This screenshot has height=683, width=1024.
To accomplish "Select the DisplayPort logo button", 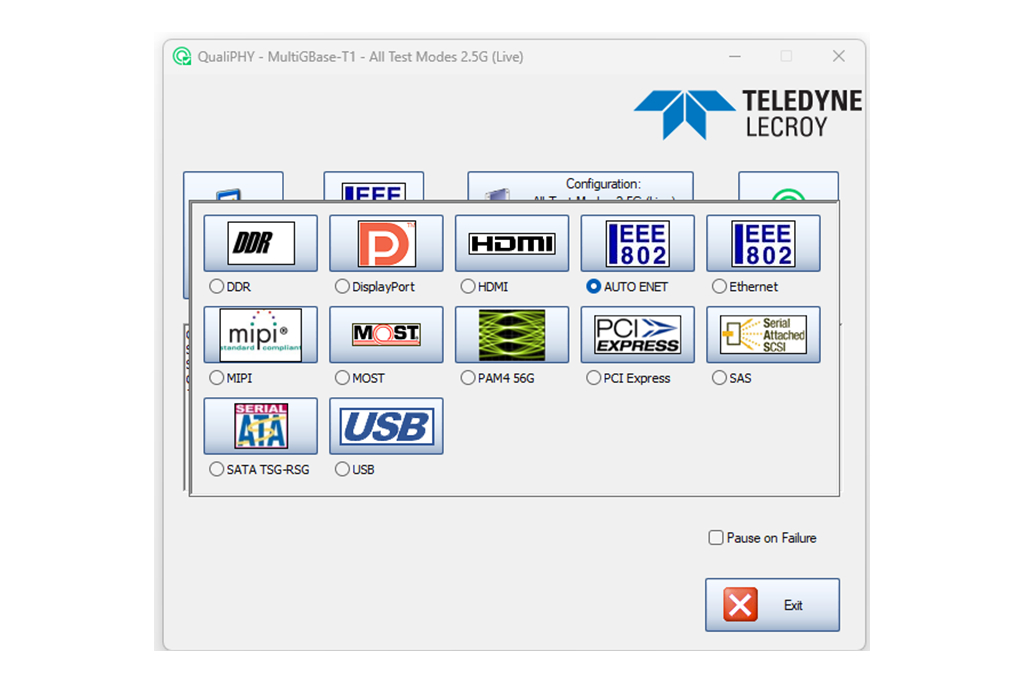I will (x=386, y=243).
